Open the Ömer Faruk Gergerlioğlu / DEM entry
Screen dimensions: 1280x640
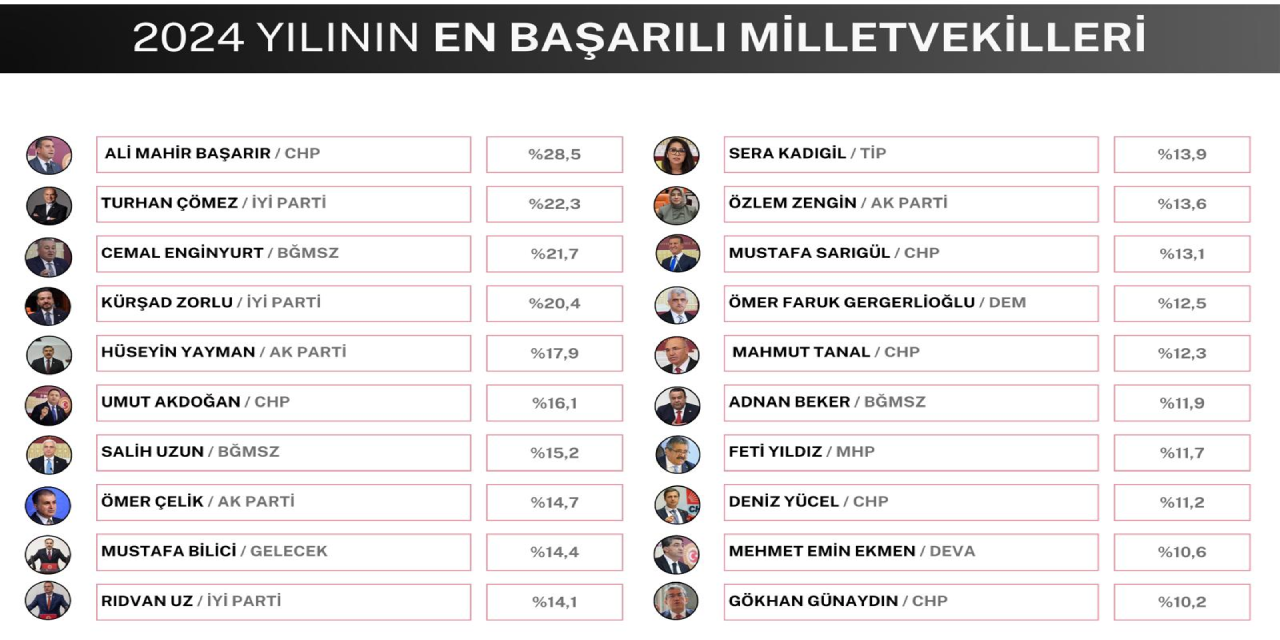point(910,303)
